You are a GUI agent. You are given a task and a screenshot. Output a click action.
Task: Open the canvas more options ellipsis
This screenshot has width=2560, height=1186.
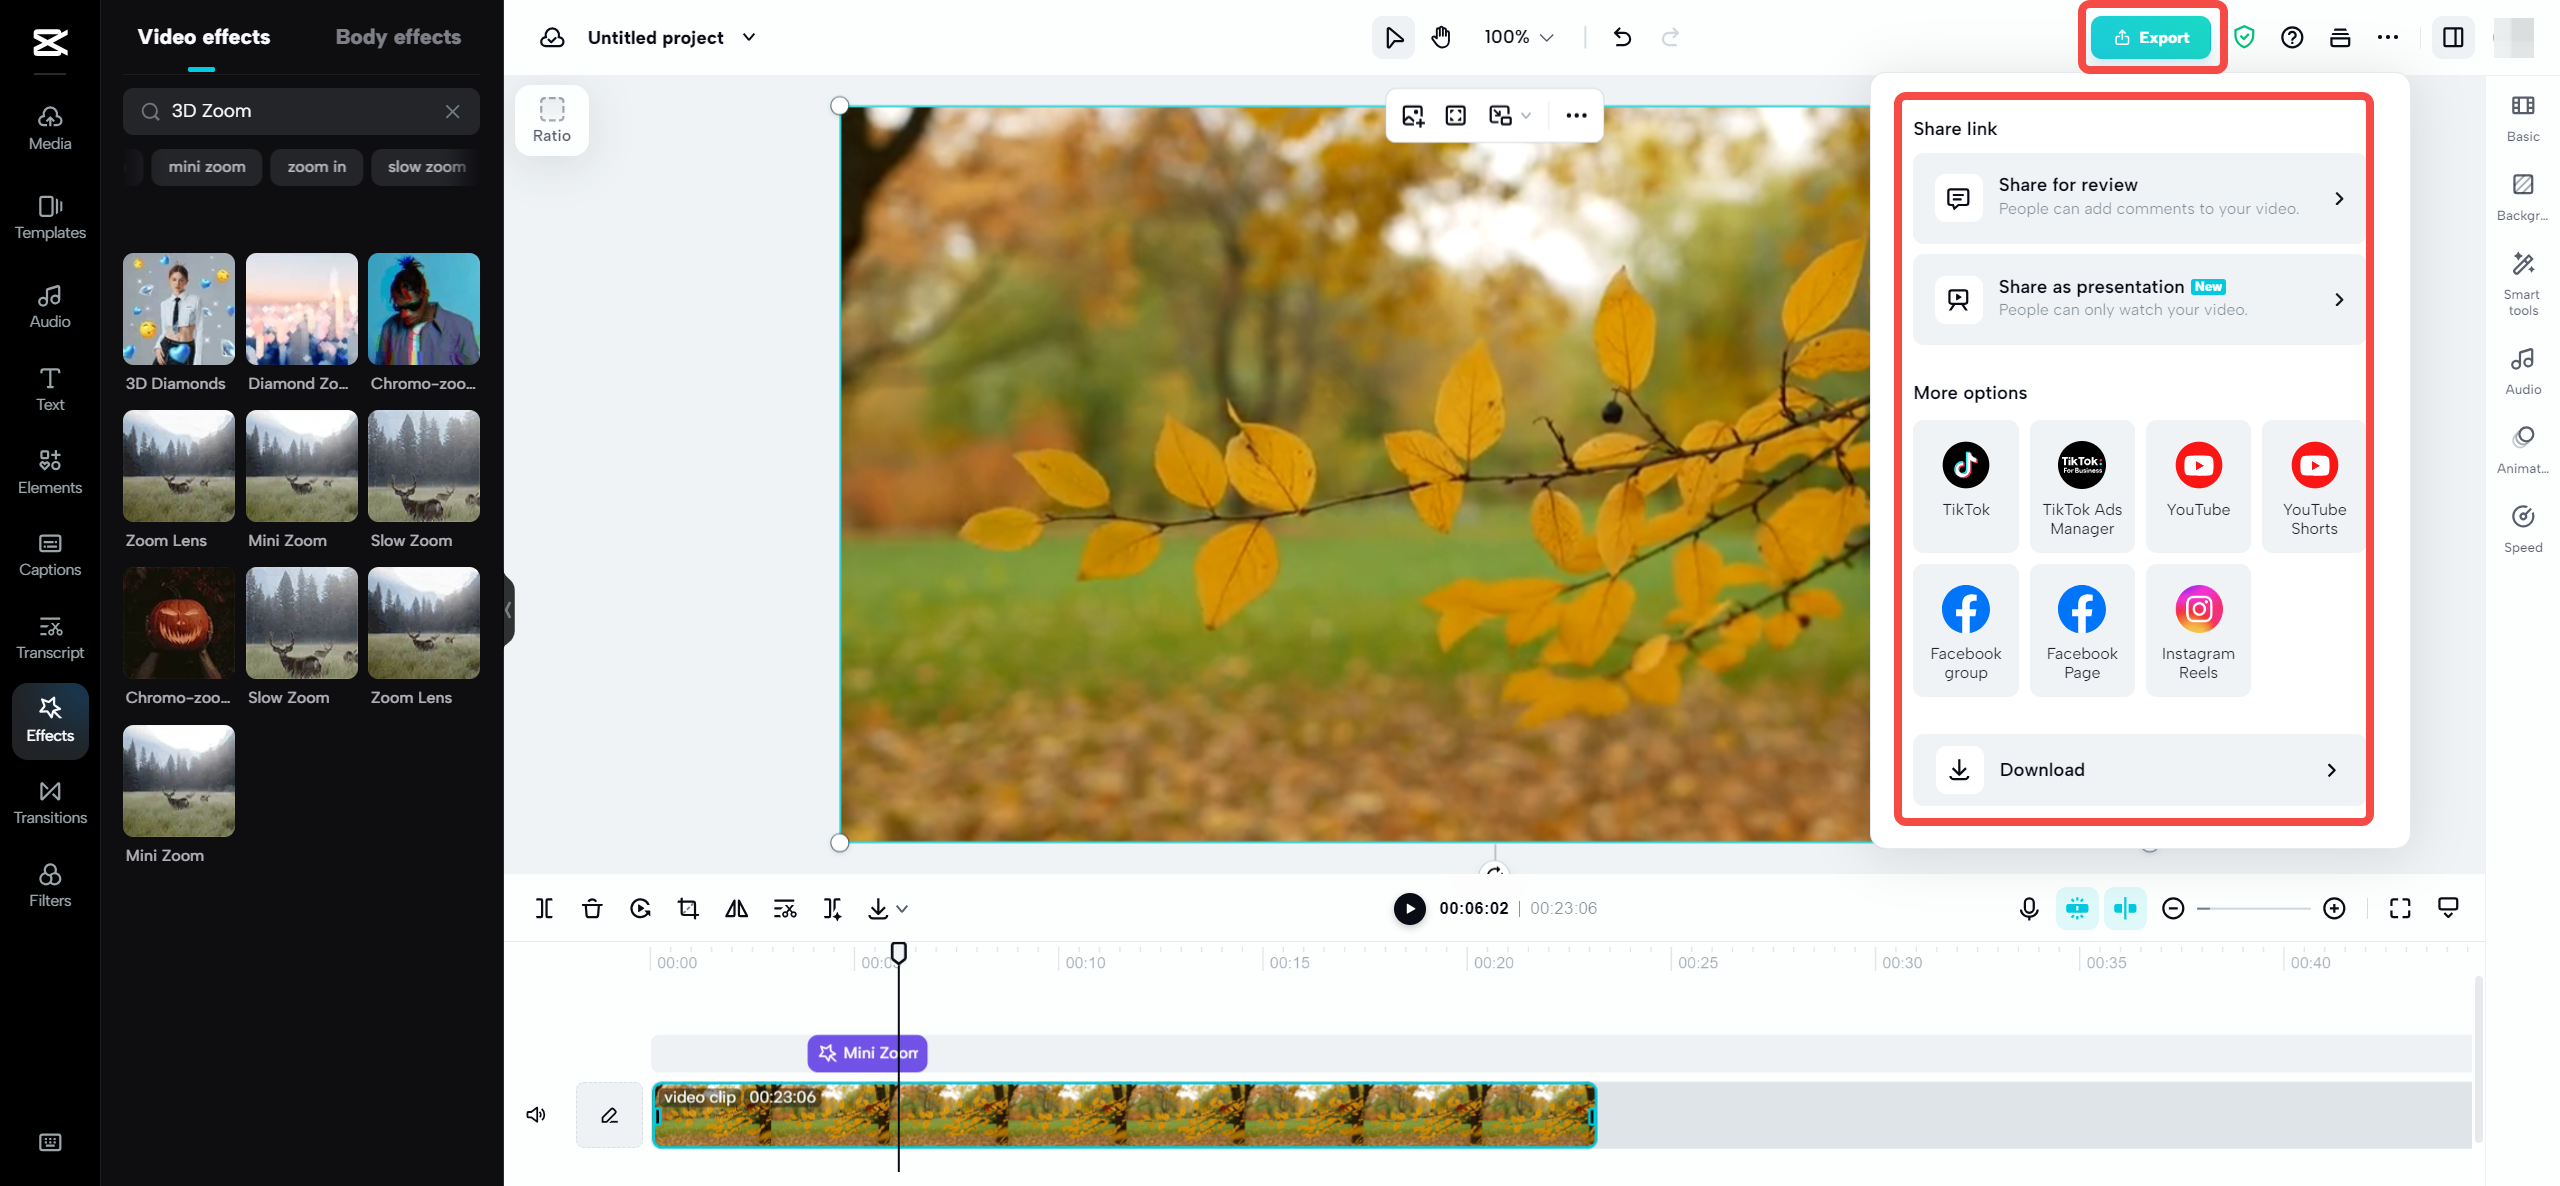[1576, 115]
